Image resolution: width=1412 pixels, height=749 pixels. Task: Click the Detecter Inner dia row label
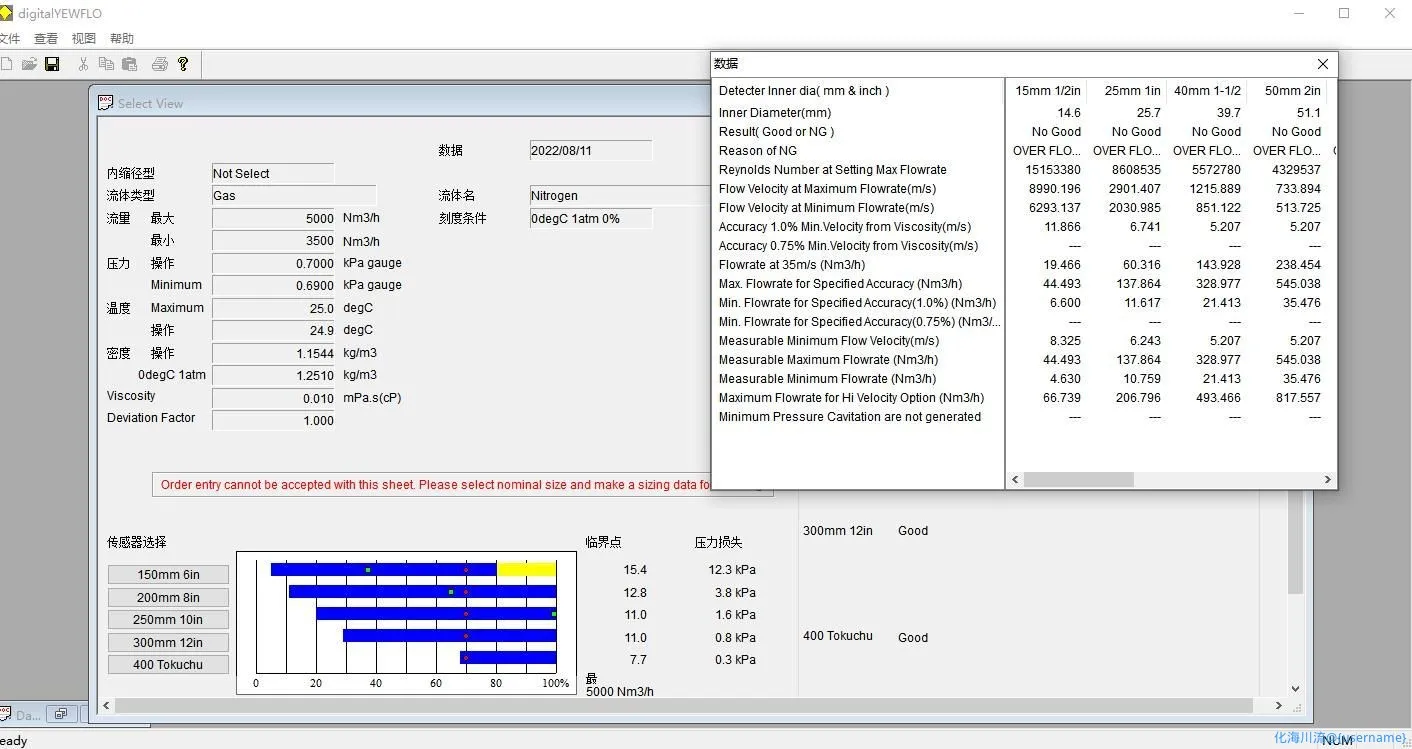(x=804, y=91)
